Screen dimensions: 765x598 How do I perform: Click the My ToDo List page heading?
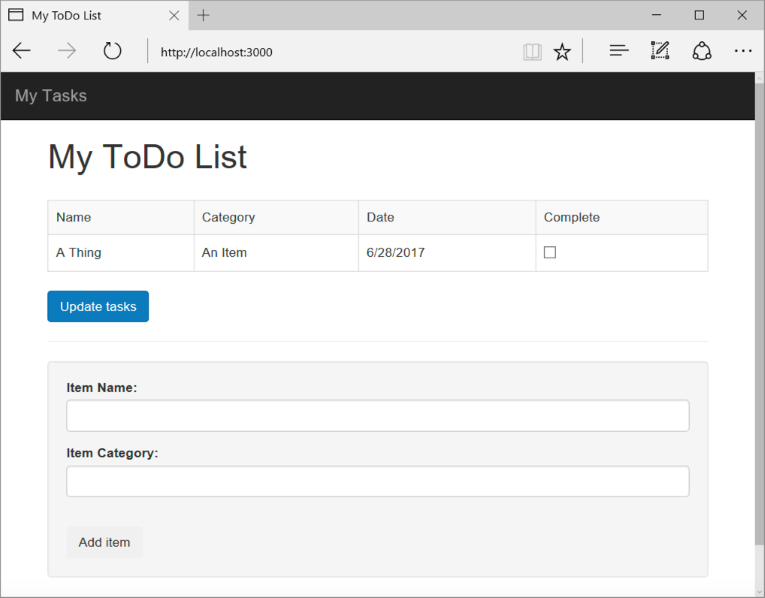[x=147, y=157]
